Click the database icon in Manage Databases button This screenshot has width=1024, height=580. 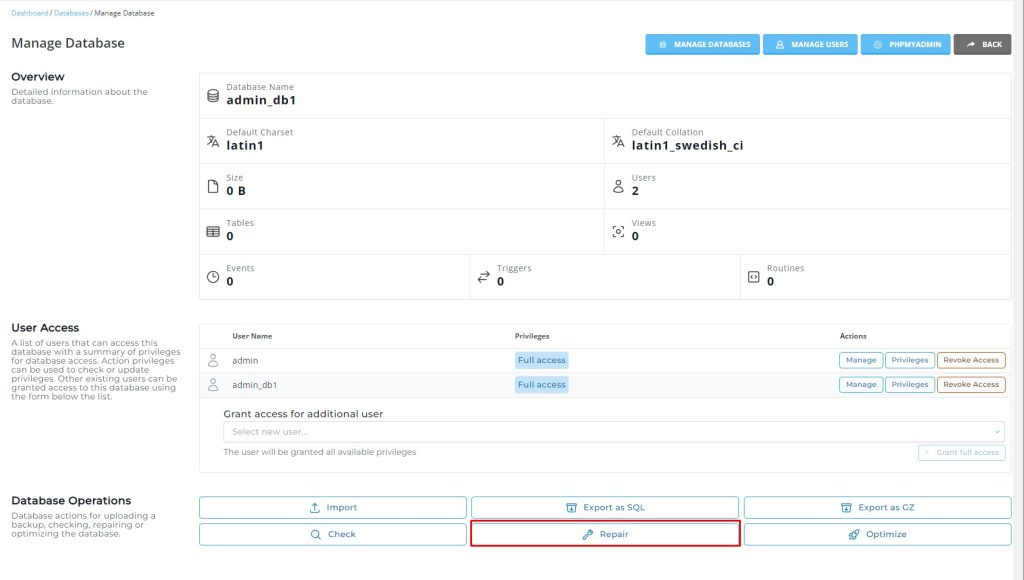click(663, 44)
